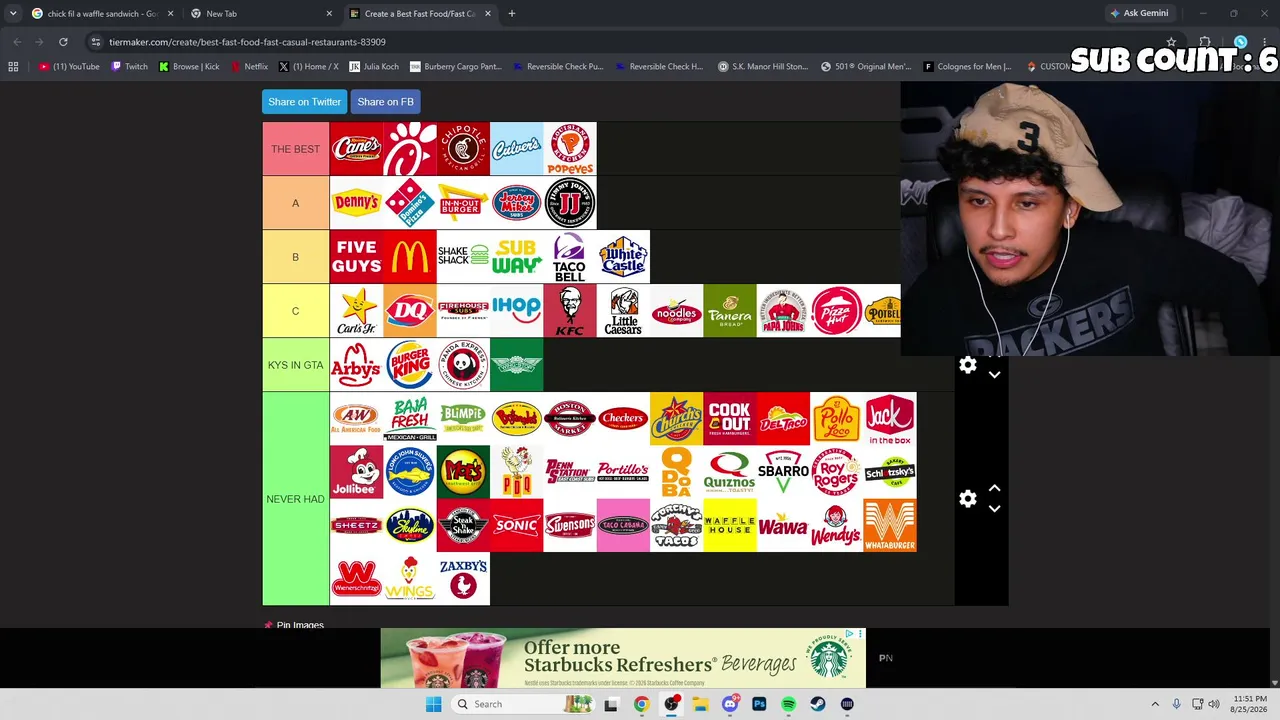Open network settings from the system tray
Viewport: 1280px width, 720px height.
coord(1197,704)
